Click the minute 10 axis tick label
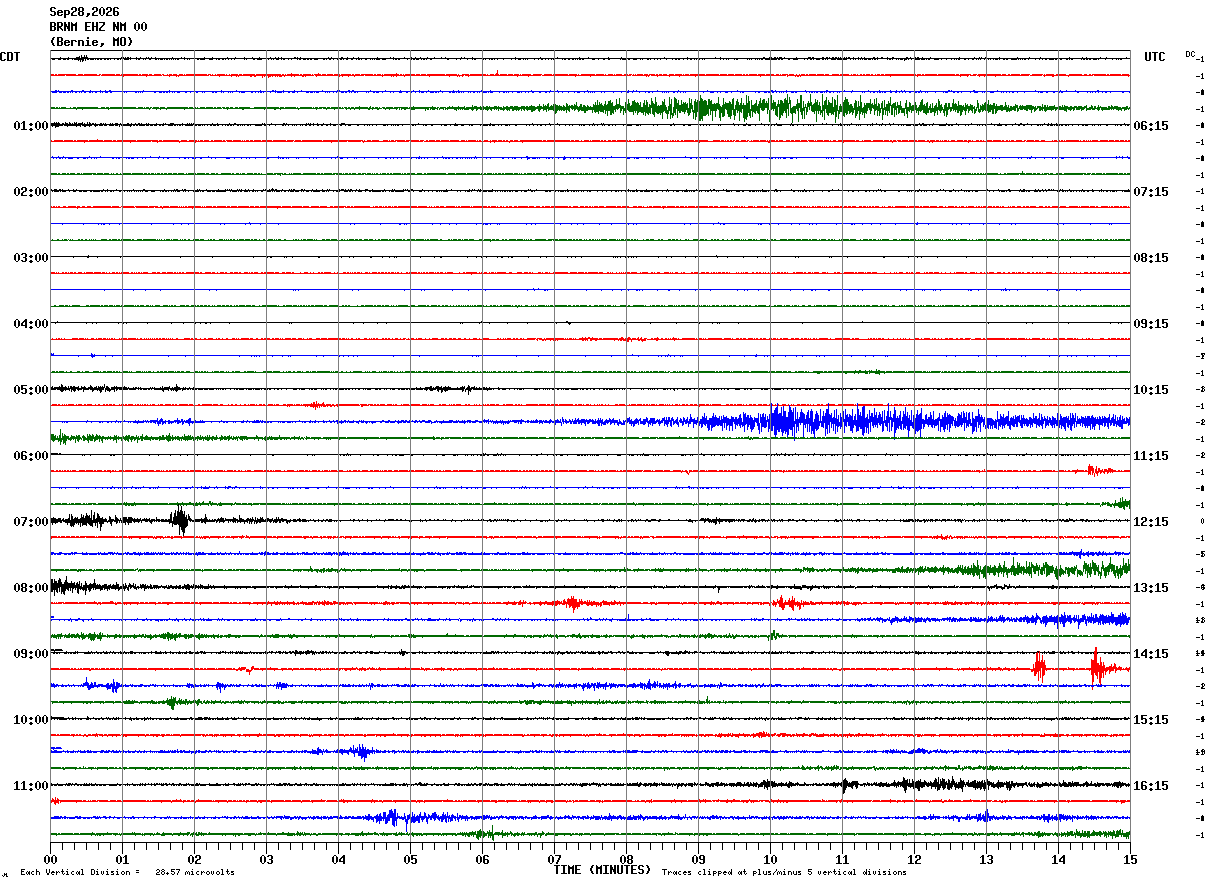 (x=770, y=859)
